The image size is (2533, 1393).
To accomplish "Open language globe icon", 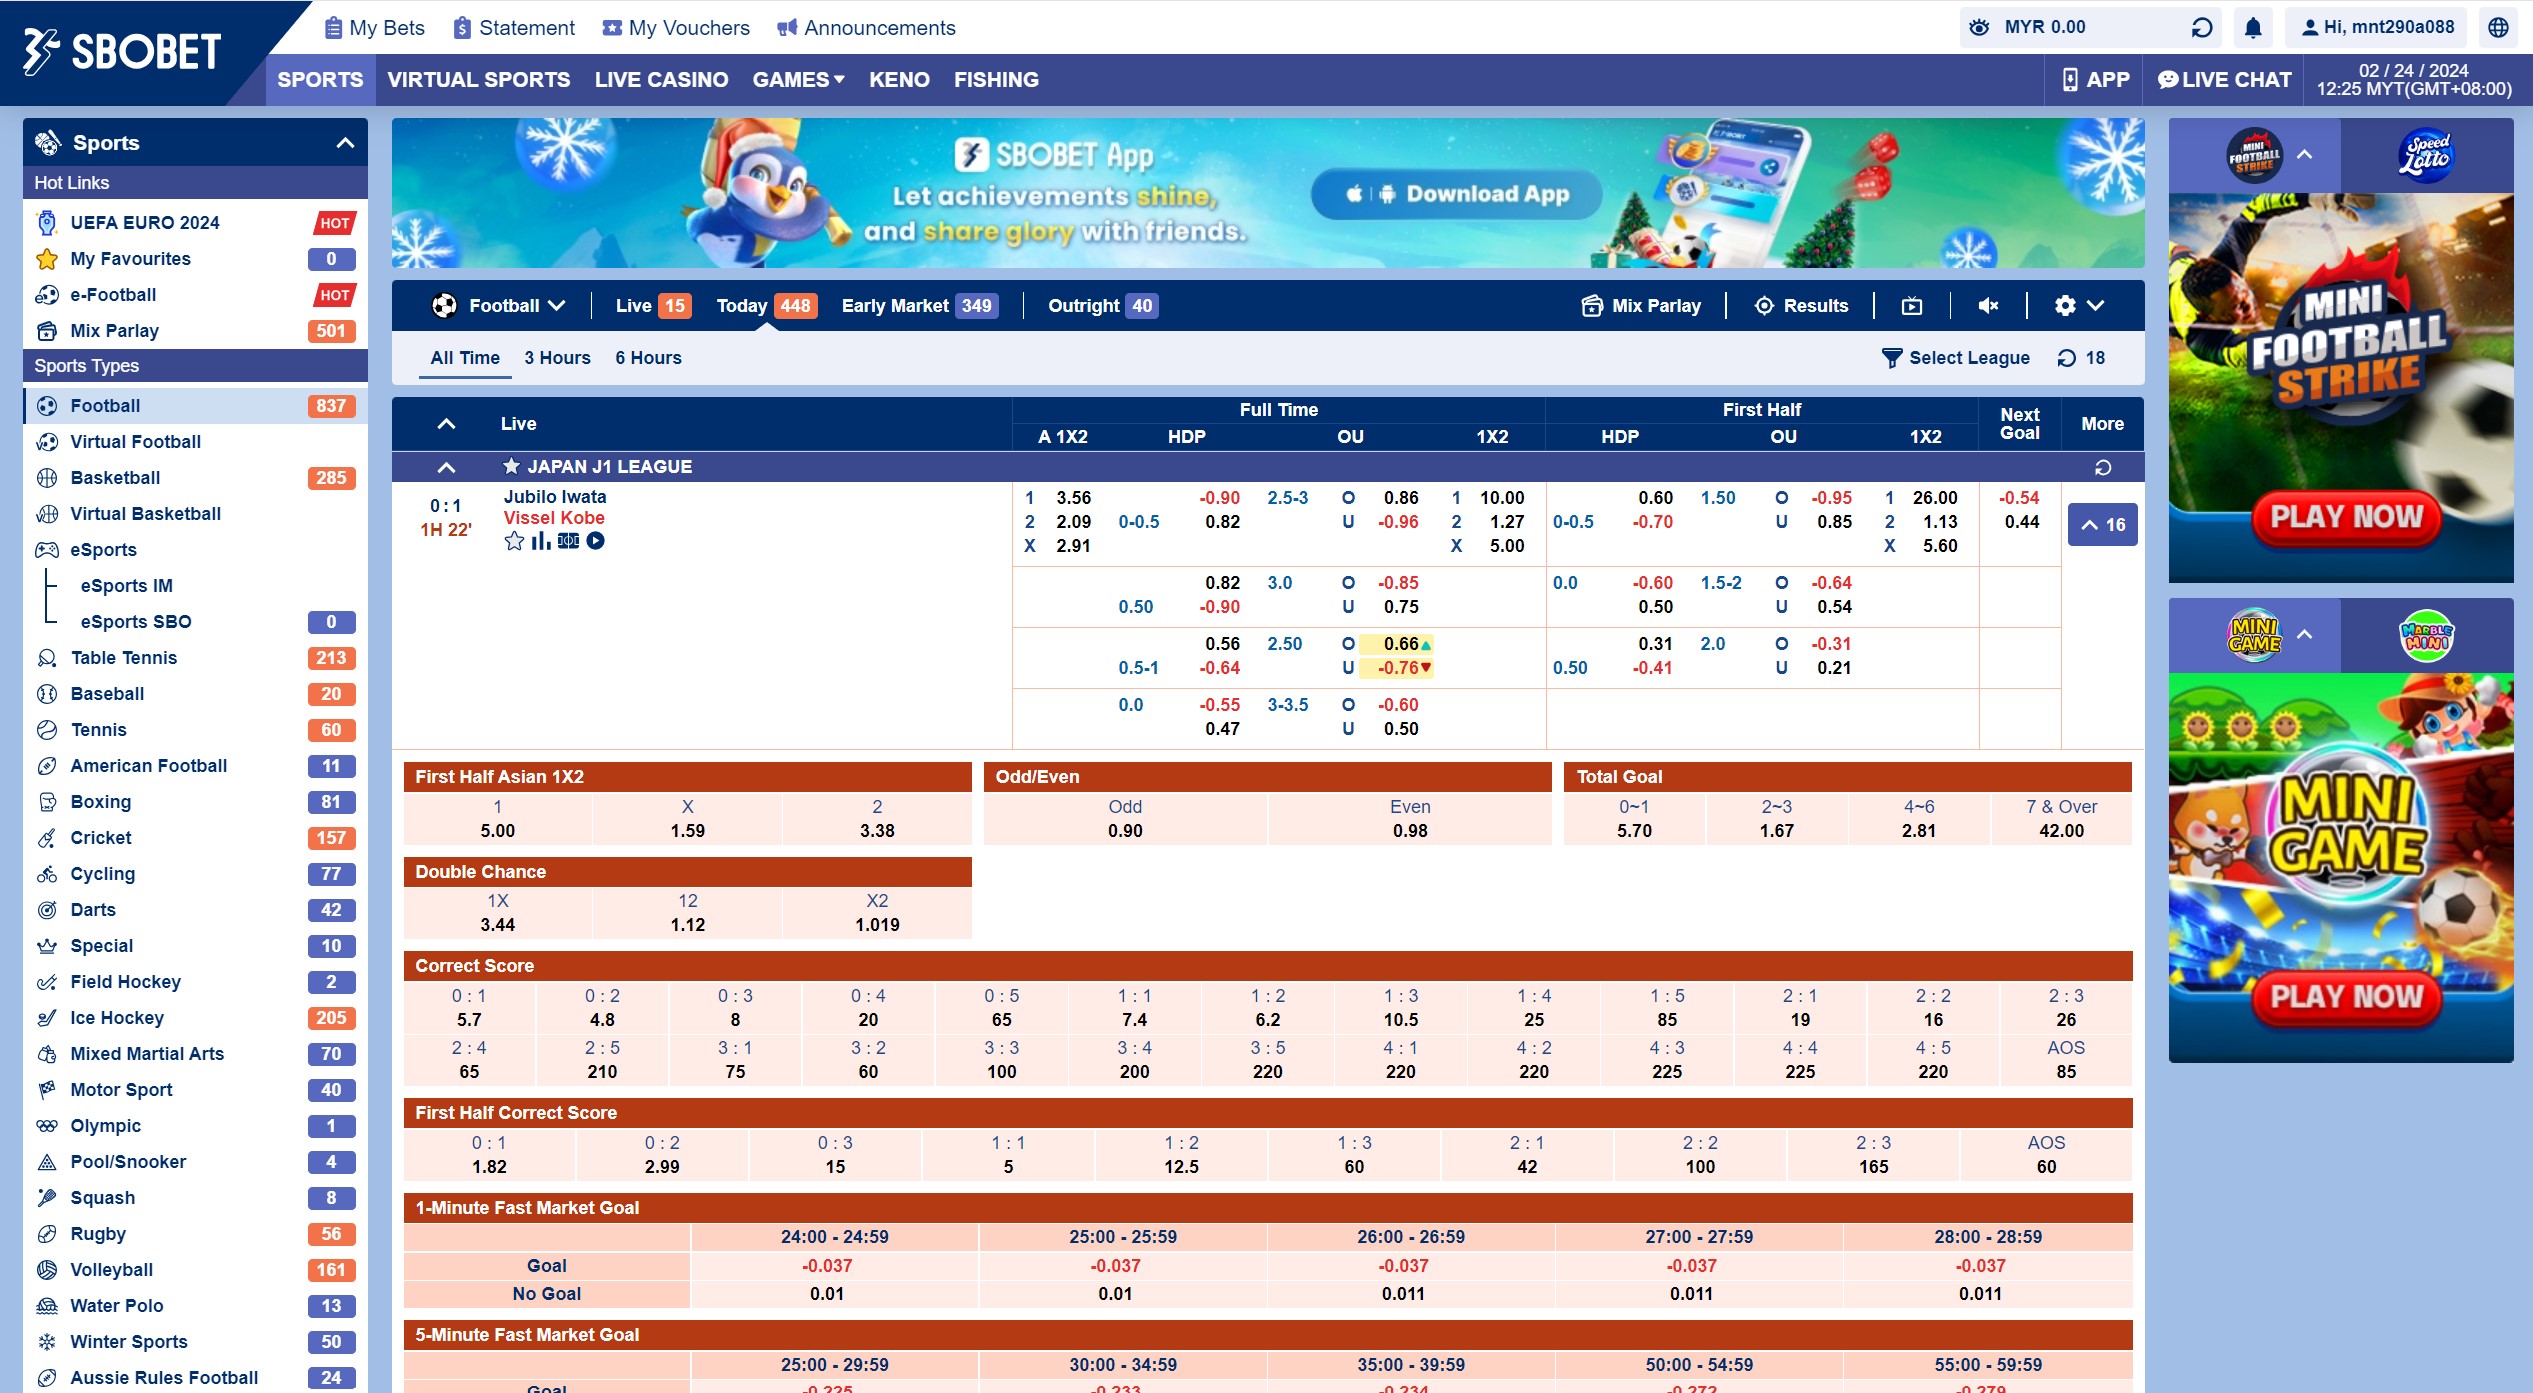I will [x=2498, y=28].
